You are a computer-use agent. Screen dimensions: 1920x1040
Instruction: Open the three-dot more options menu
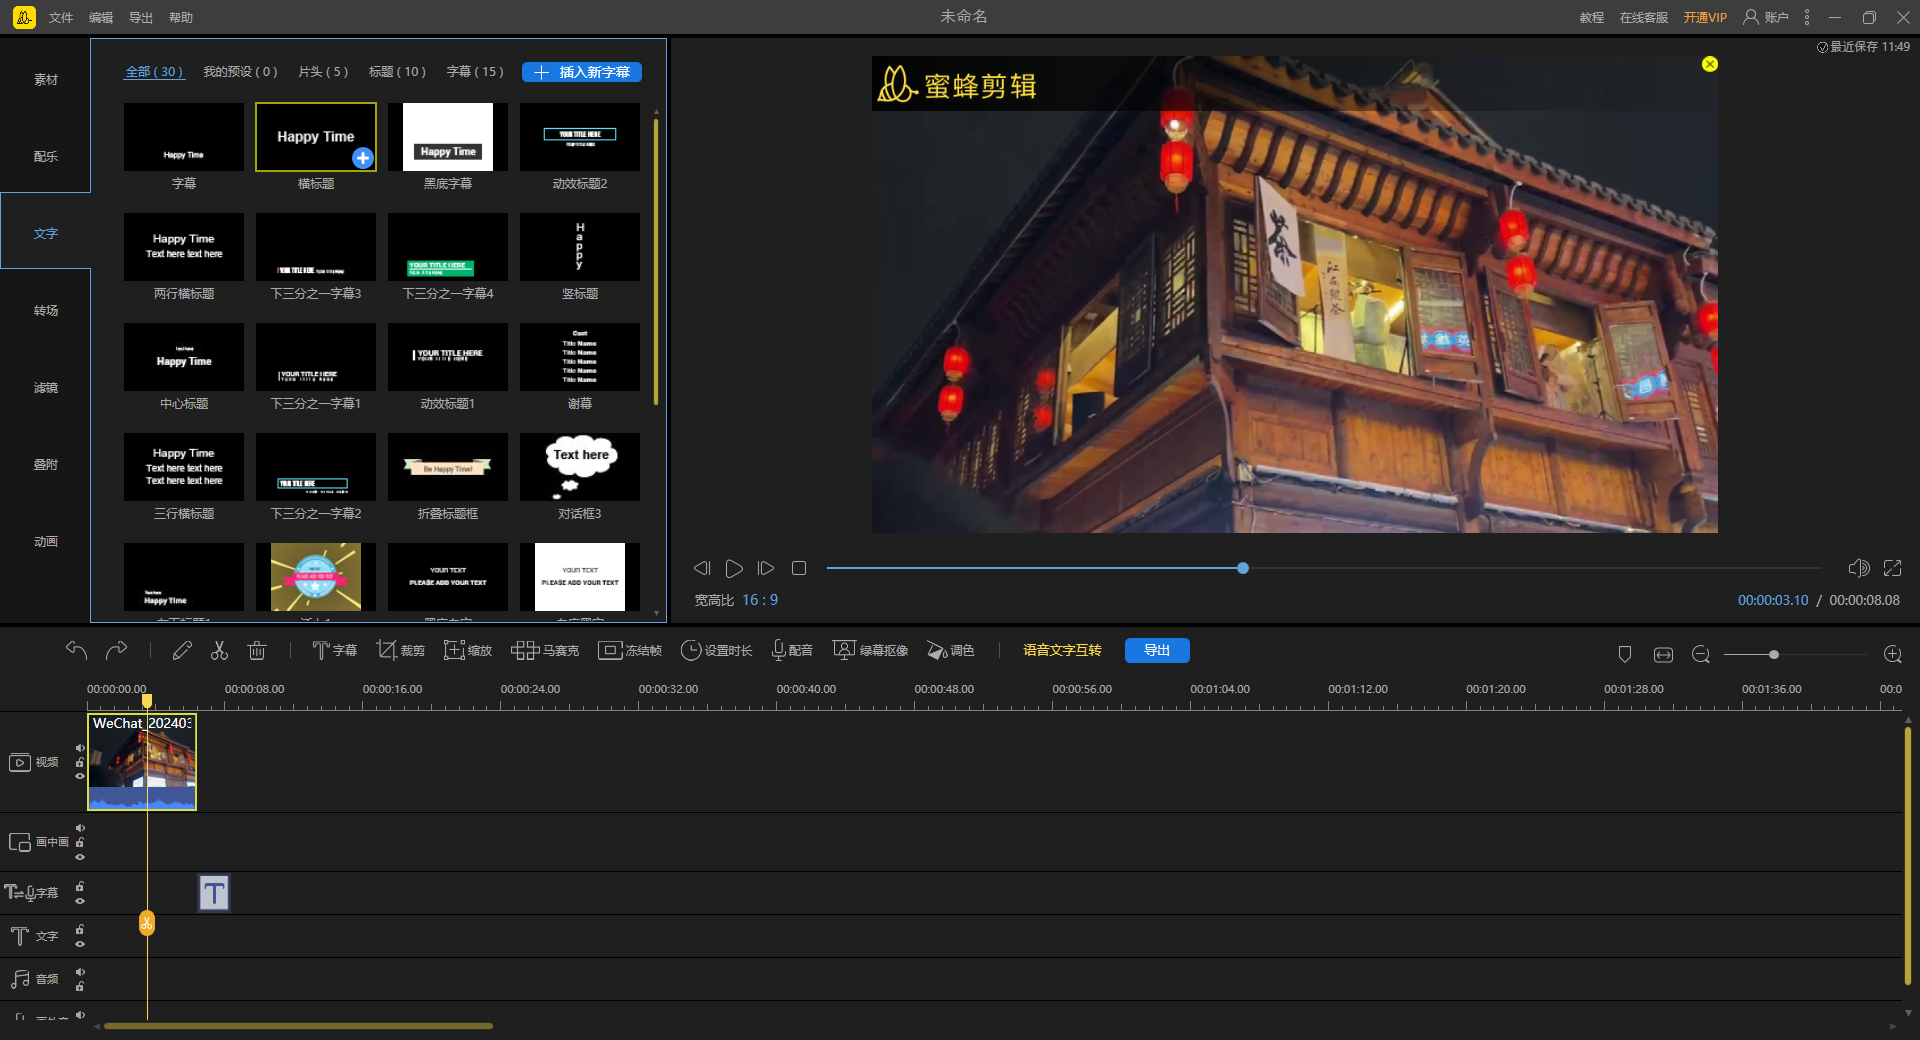pos(1807,17)
